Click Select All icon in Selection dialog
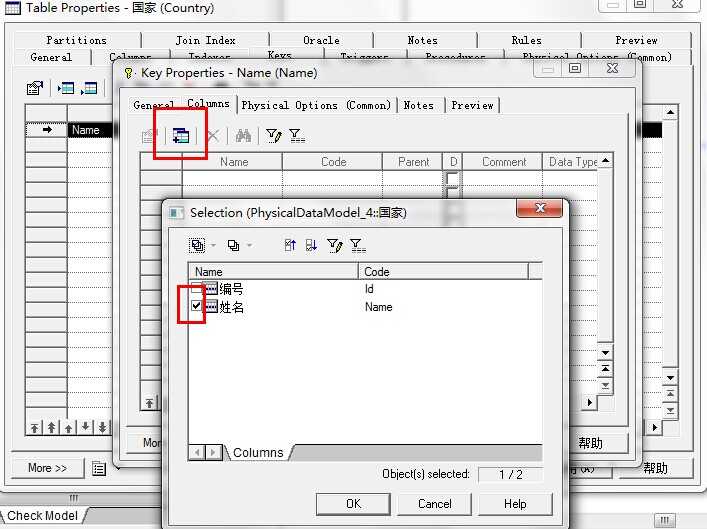 pos(197,245)
